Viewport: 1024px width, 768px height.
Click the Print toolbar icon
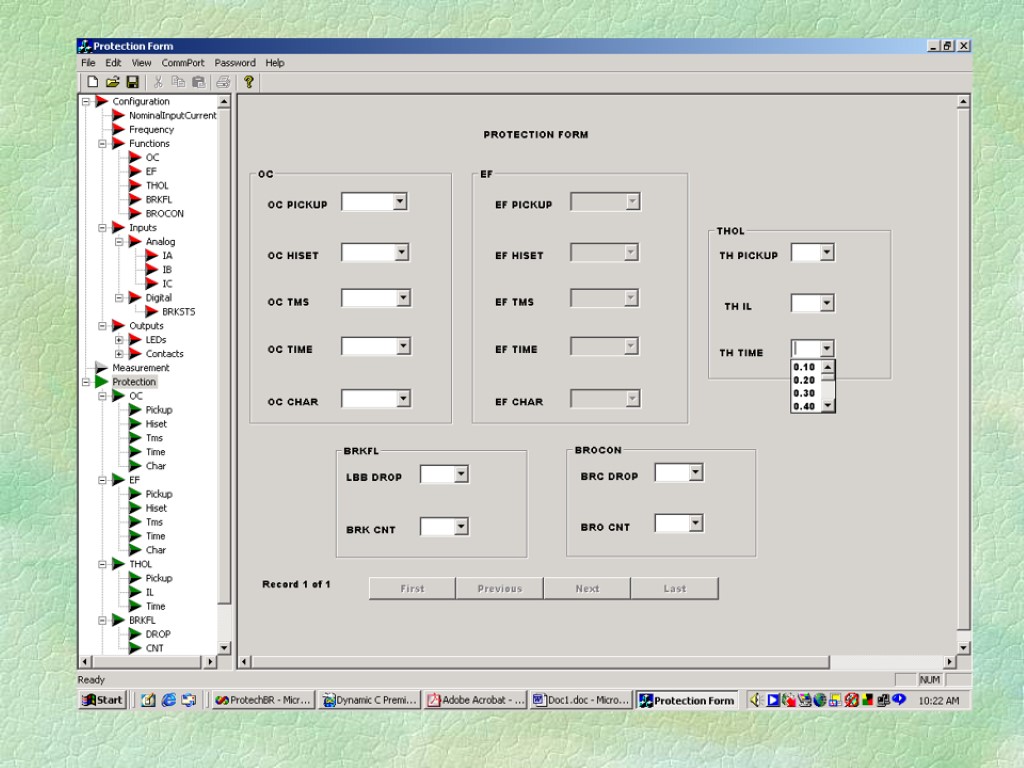[x=223, y=82]
